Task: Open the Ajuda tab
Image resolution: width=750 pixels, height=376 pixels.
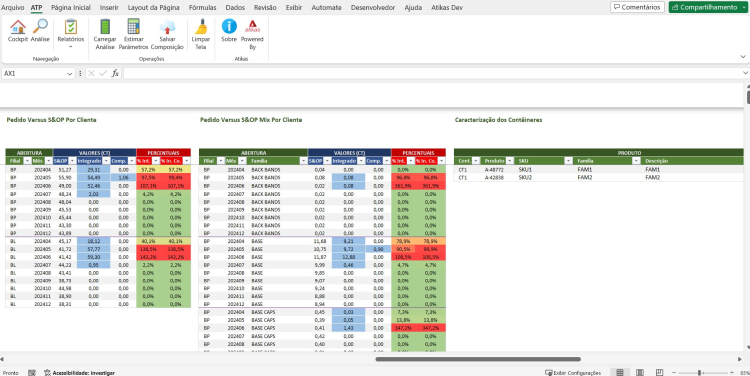Action: 413,8
